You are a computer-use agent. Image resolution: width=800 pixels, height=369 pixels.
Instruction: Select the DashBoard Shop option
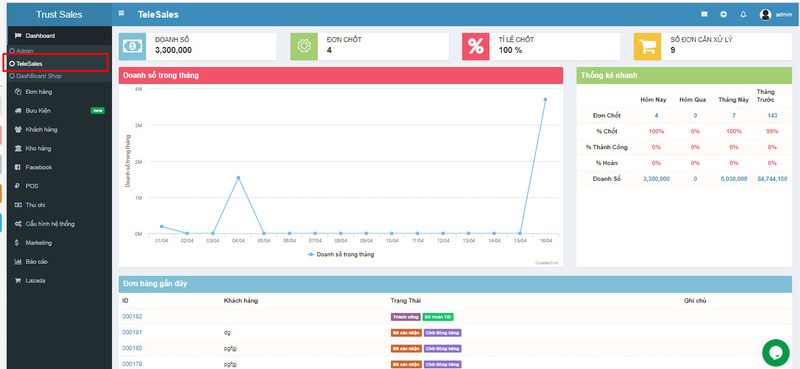[x=36, y=76]
